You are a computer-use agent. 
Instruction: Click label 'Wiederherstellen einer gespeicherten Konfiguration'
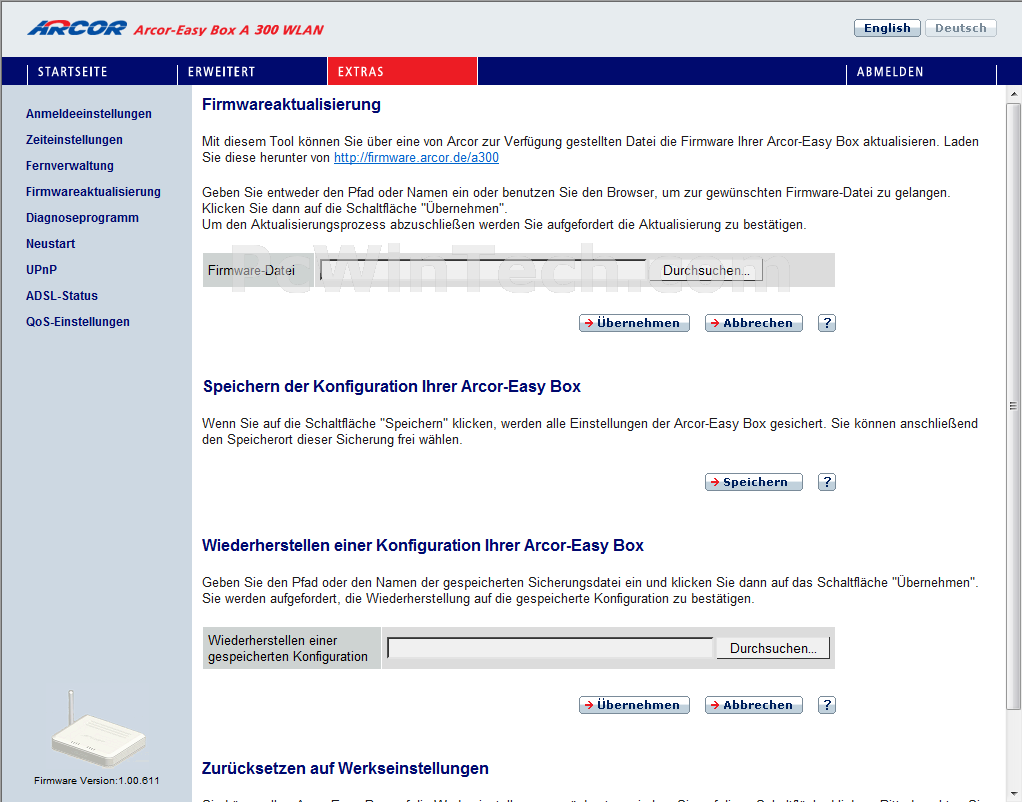[x=287, y=648]
